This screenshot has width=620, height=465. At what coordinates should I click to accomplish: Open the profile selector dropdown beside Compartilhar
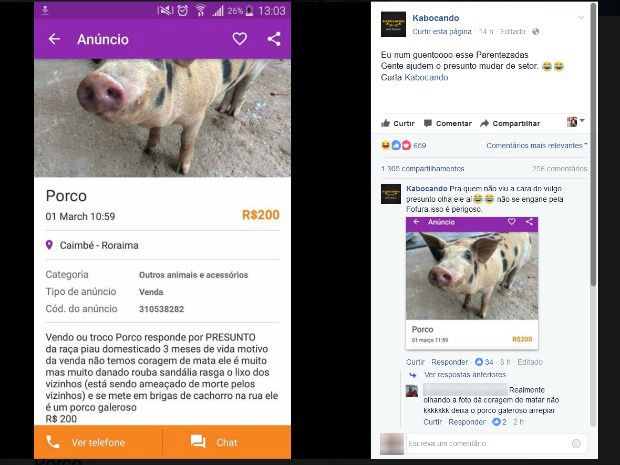(x=576, y=122)
